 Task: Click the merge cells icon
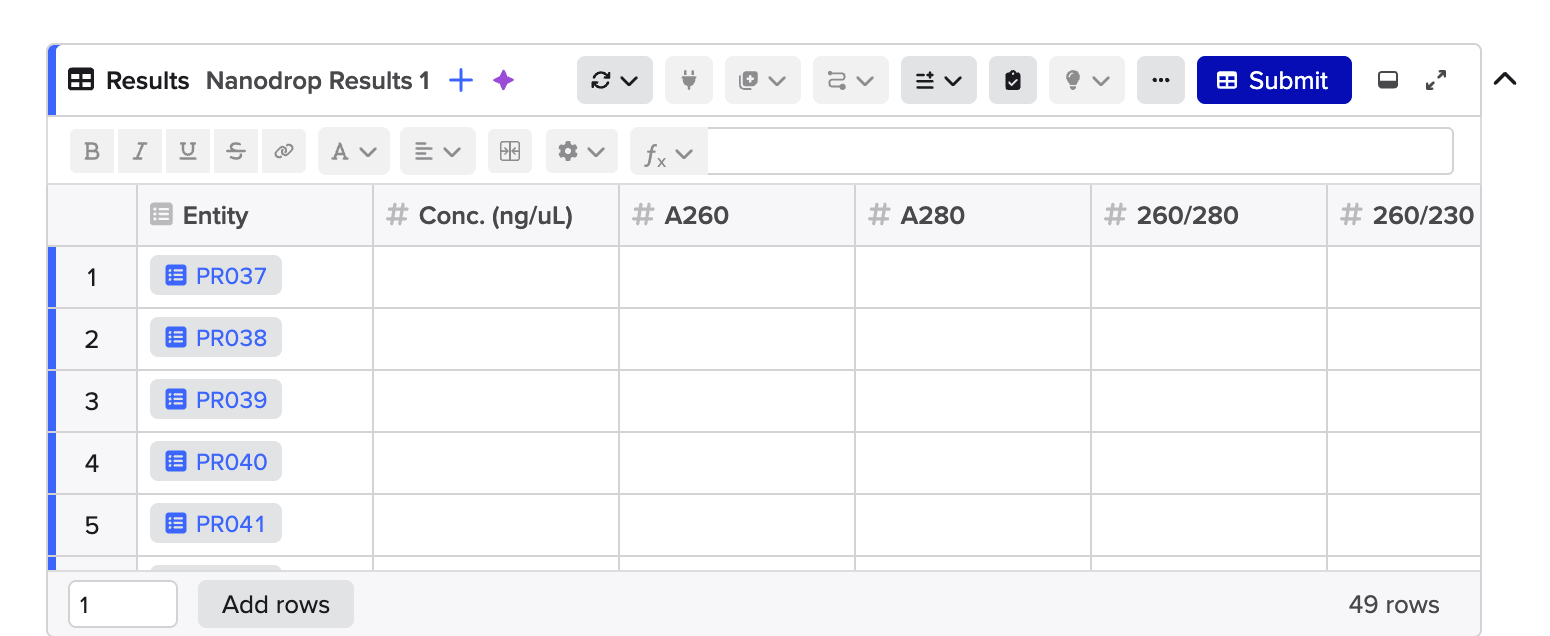coord(510,150)
